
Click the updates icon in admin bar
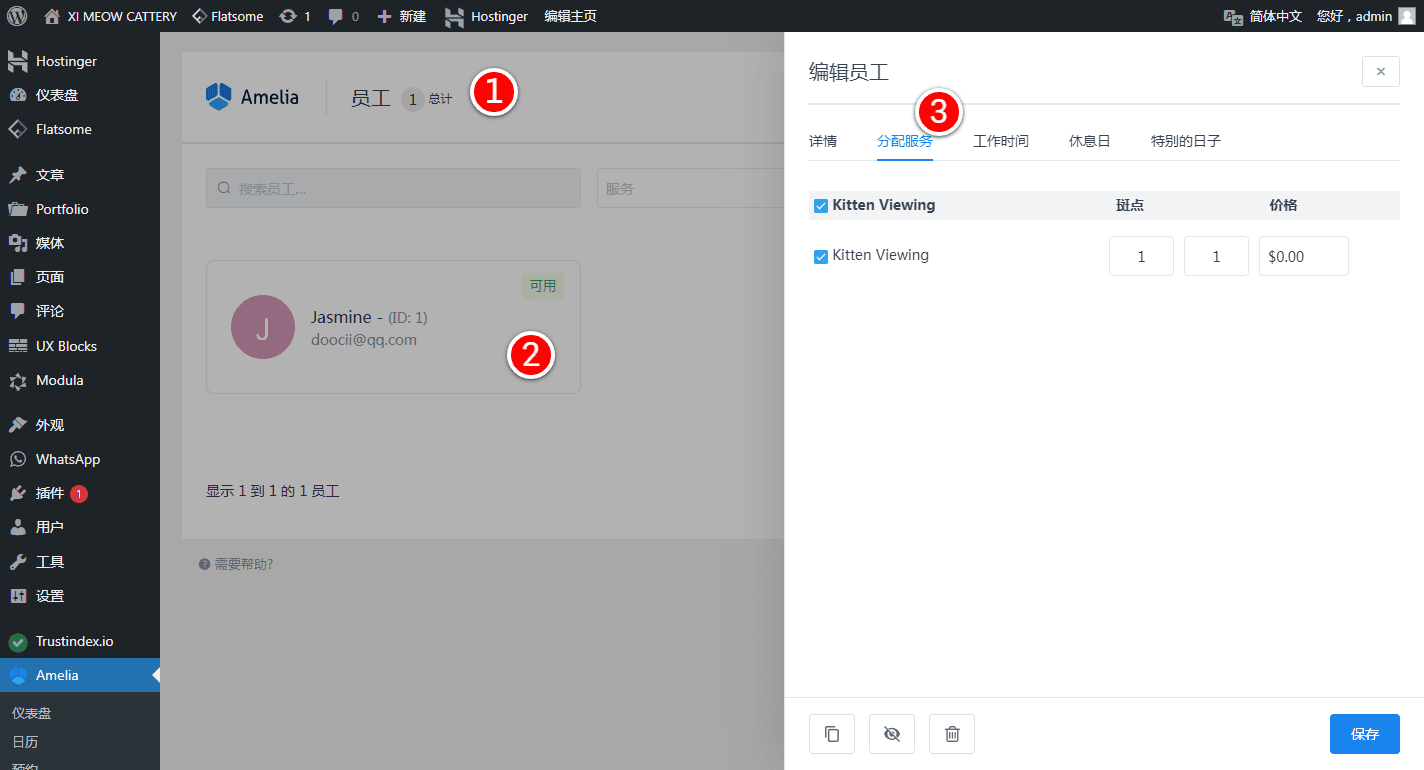click(x=295, y=16)
